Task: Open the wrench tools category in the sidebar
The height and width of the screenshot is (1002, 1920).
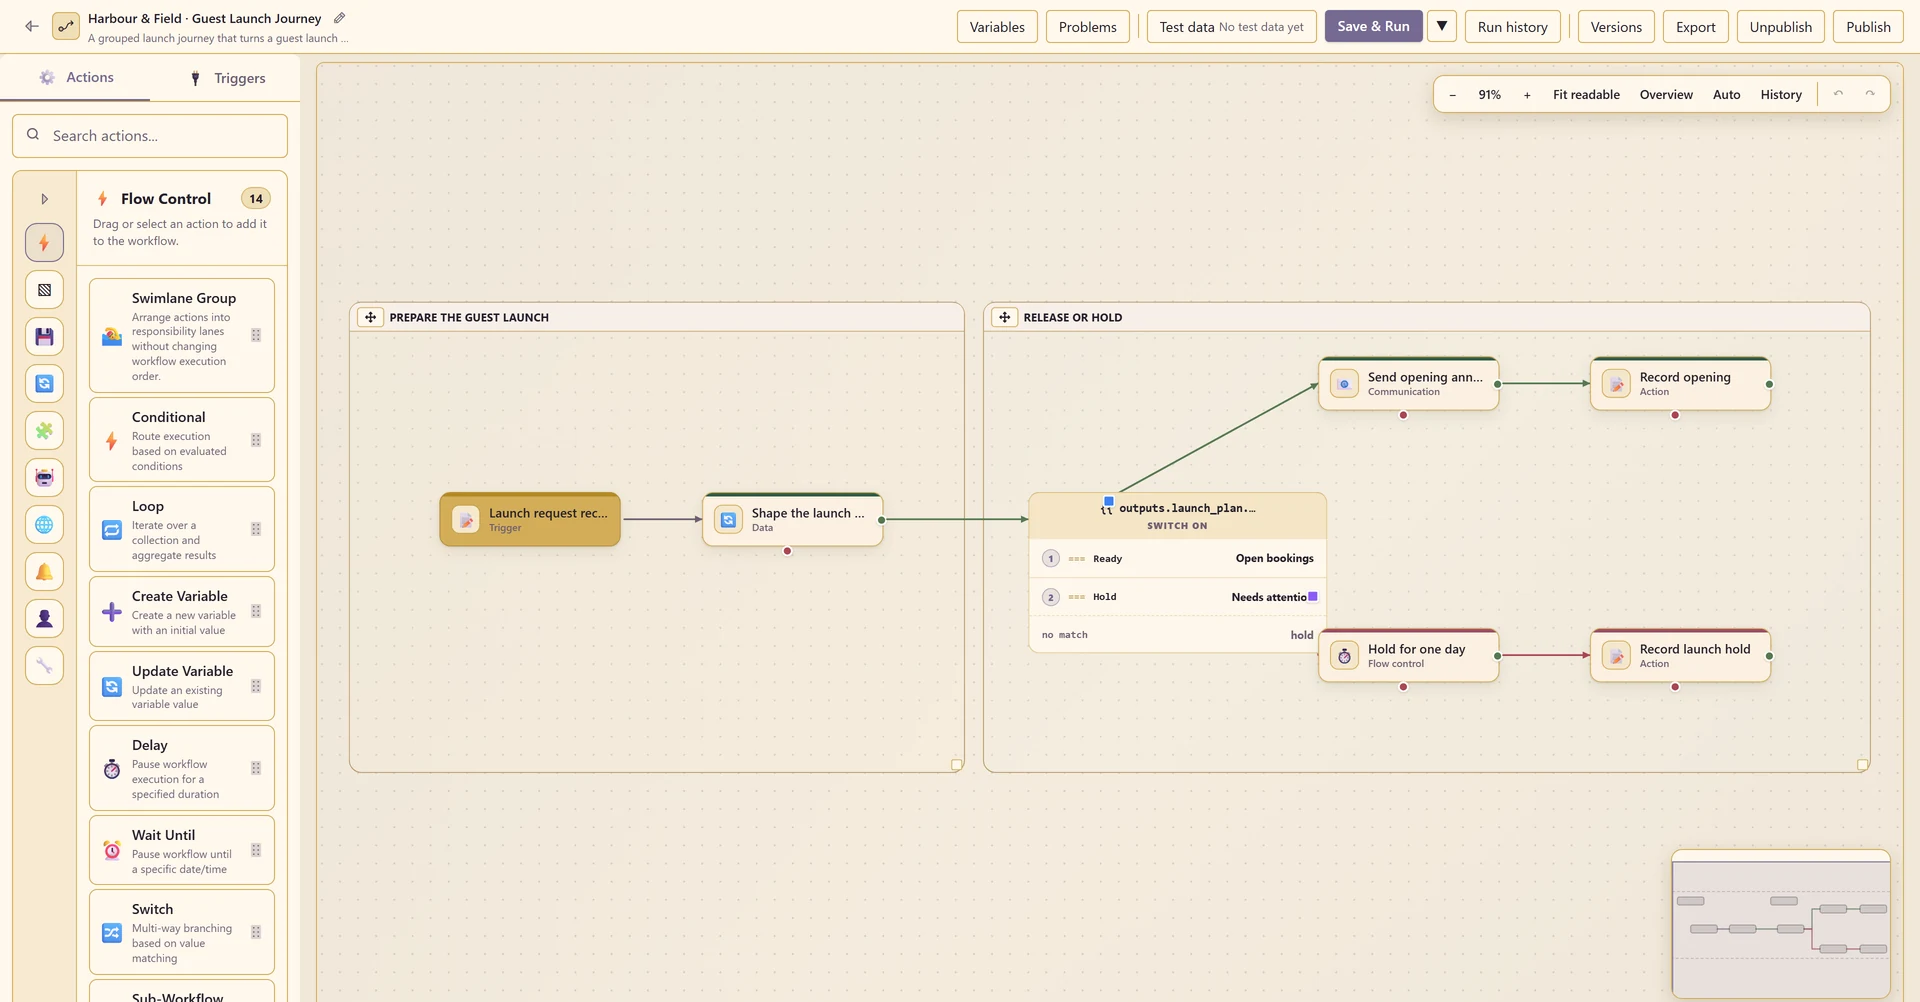Action: [44, 665]
